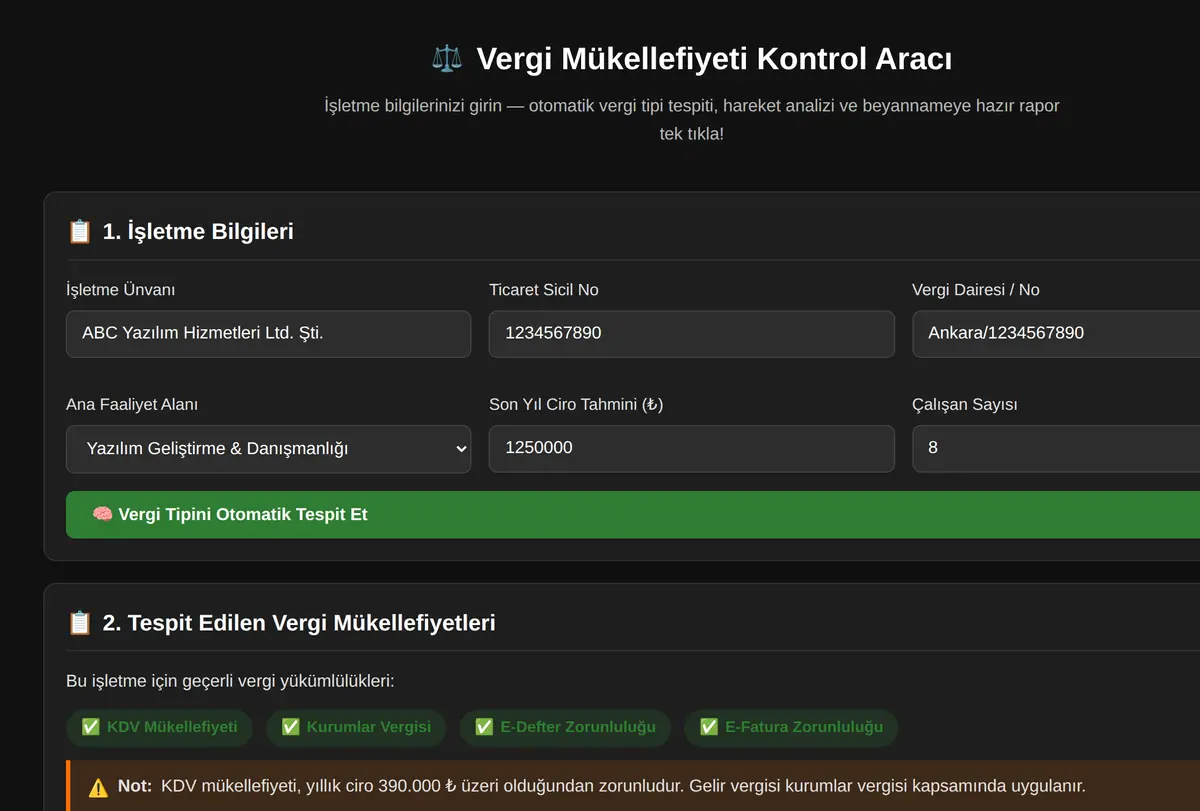Click the İşletme Ünvanı label

coord(121,290)
